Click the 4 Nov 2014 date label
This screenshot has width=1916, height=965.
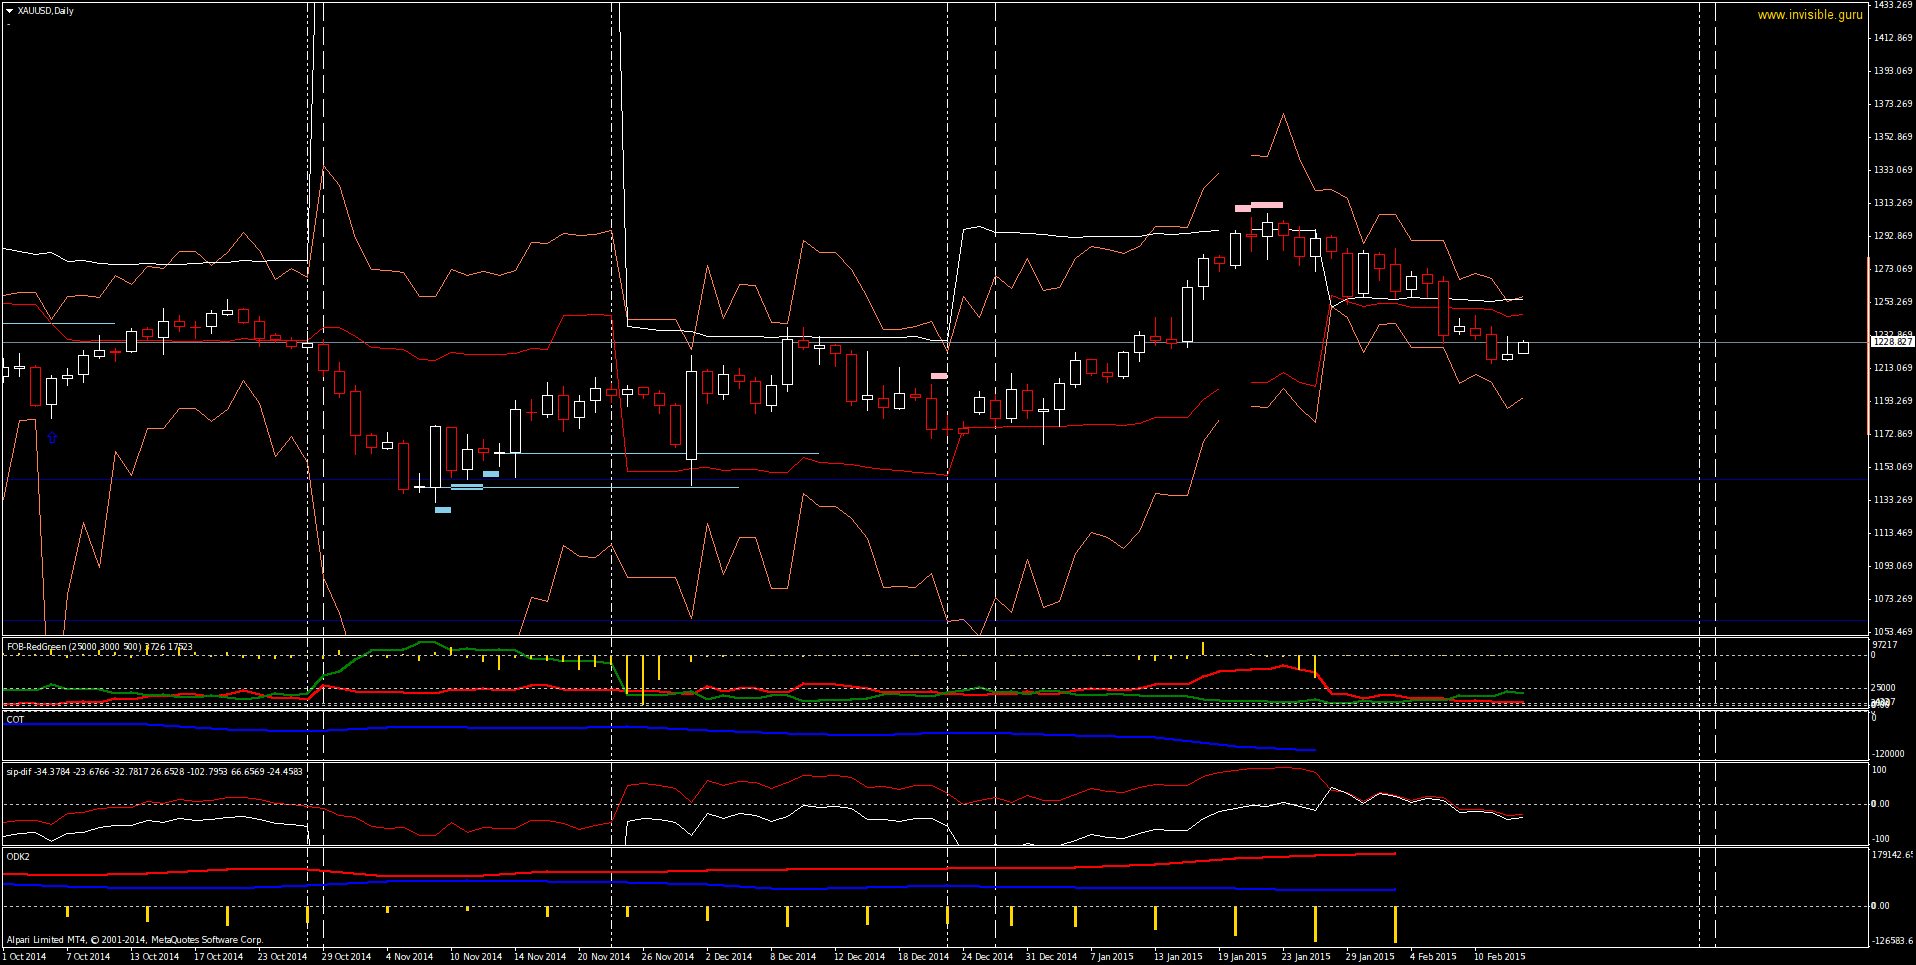point(409,957)
